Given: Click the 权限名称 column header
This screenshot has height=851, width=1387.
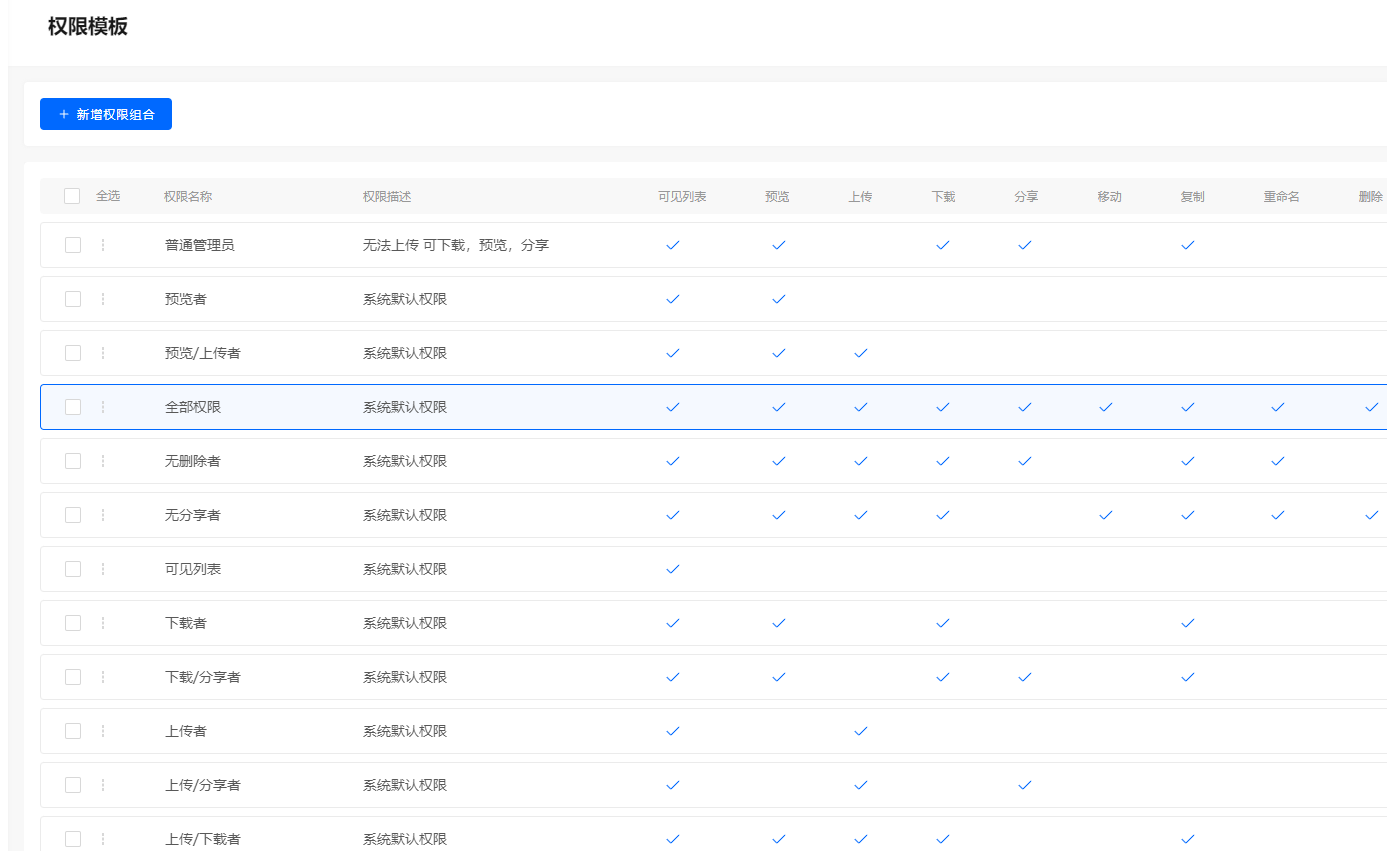Looking at the screenshot, I should pos(188,197).
